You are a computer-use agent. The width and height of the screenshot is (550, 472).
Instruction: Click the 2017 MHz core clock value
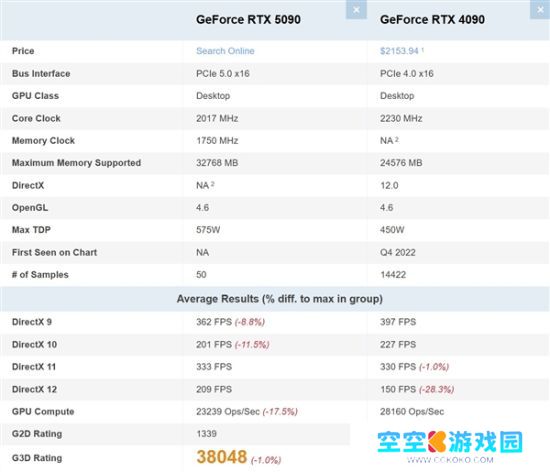(x=217, y=119)
